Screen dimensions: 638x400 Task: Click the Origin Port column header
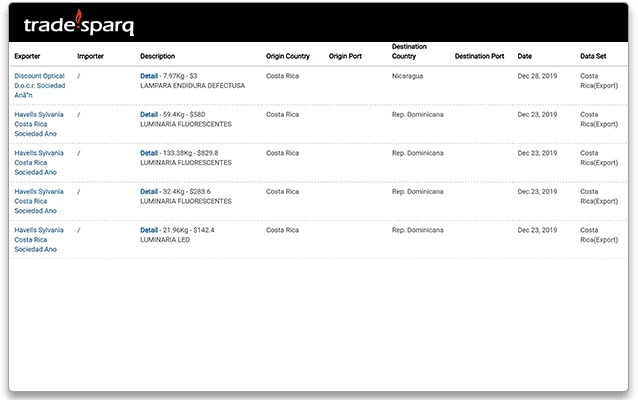345,56
